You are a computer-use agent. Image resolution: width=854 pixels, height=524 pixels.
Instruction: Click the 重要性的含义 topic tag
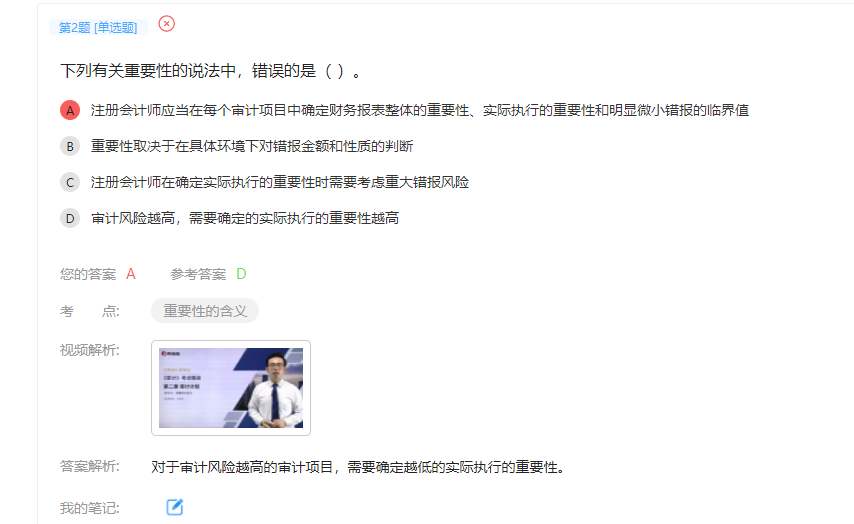click(205, 311)
